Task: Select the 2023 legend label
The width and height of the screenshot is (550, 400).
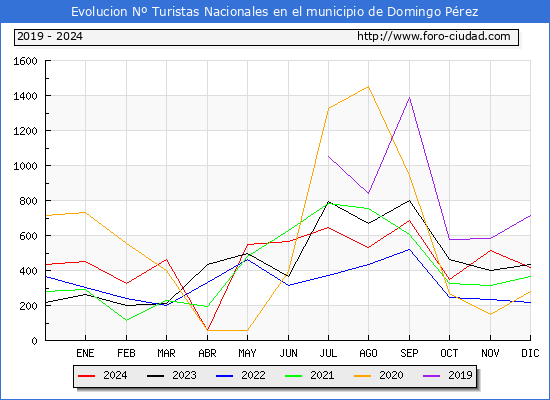Action: pos(184,375)
